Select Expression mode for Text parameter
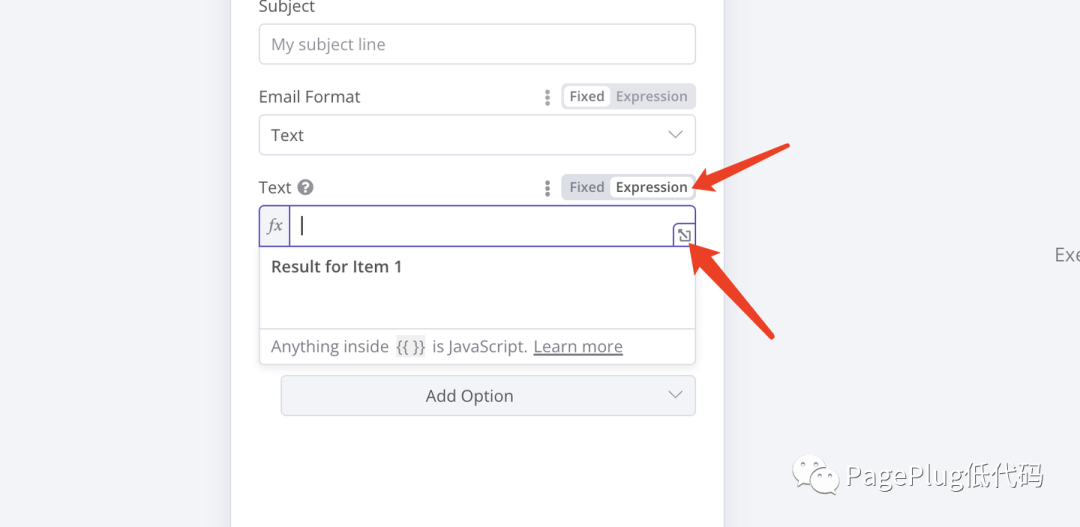This screenshot has height=527, width=1080. coord(651,188)
